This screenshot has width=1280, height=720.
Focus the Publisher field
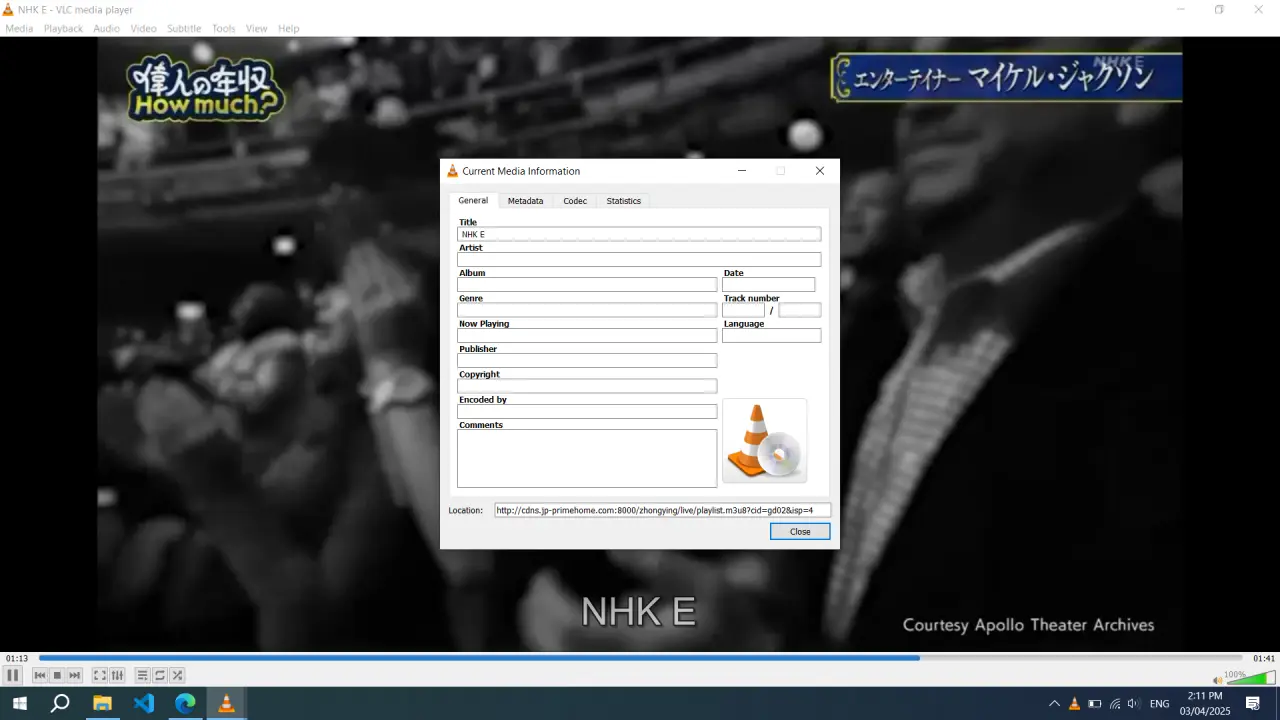(x=587, y=361)
